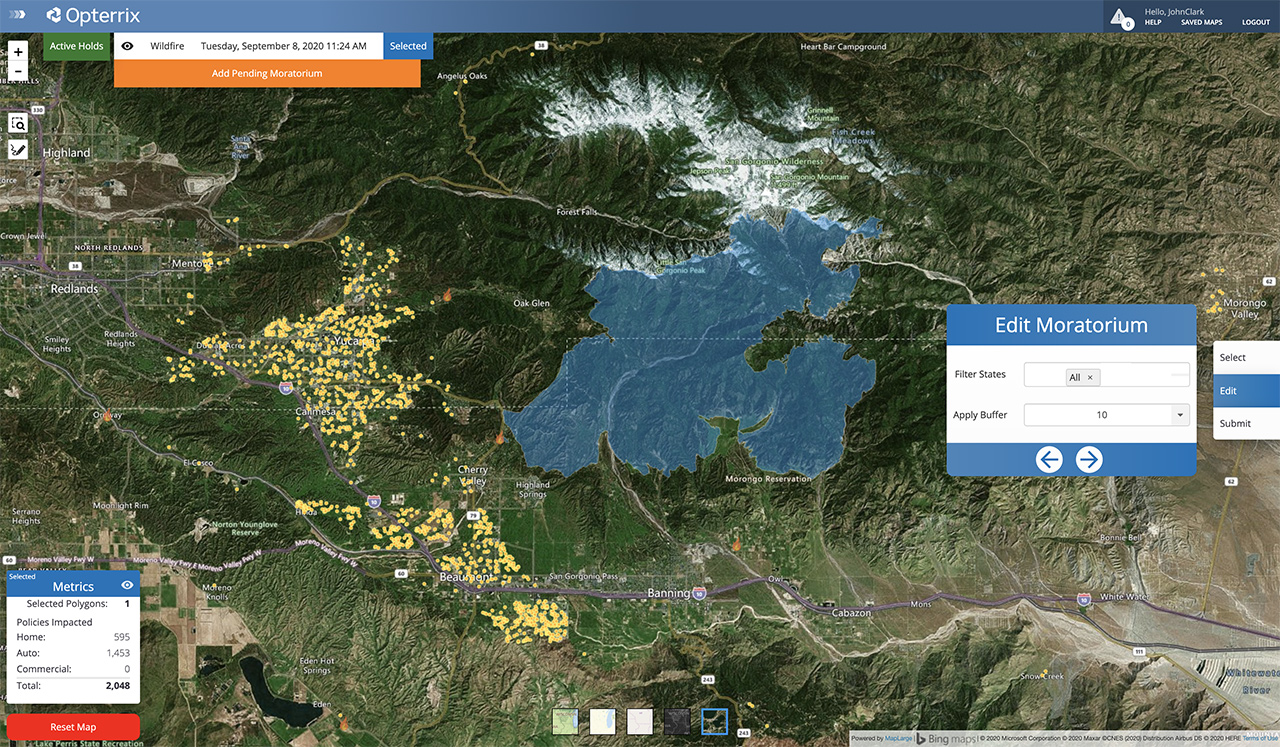Remove the All tag from Filter States
Viewport: 1280px width, 747px height.
coord(1090,377)
